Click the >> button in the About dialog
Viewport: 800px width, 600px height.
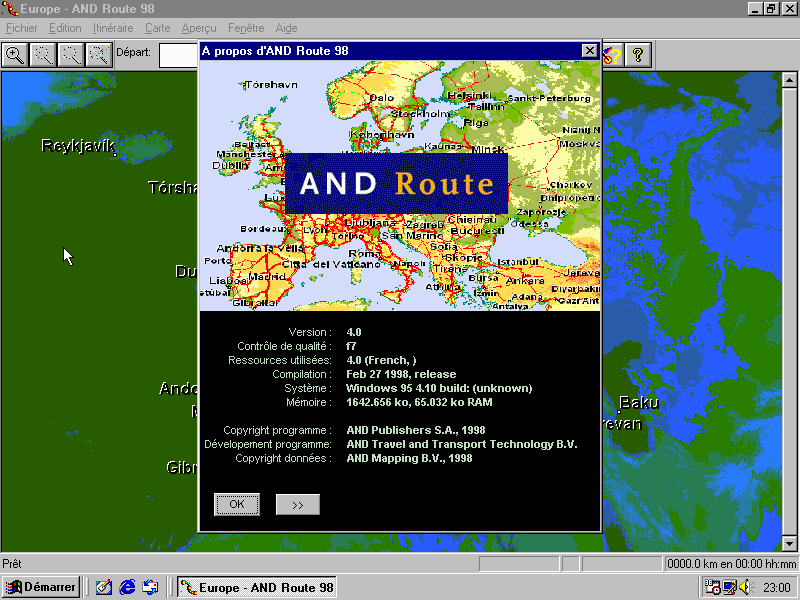[298, 505]
